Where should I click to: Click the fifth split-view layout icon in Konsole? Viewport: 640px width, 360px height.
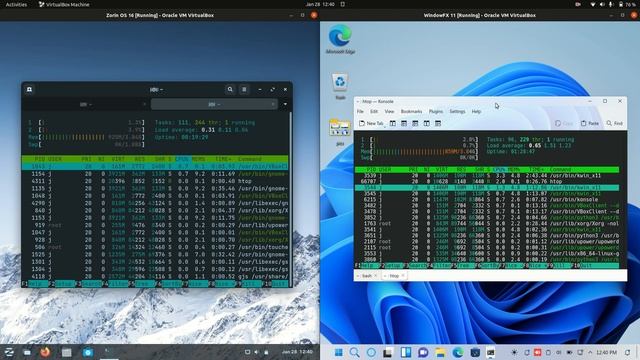(438, 123)
